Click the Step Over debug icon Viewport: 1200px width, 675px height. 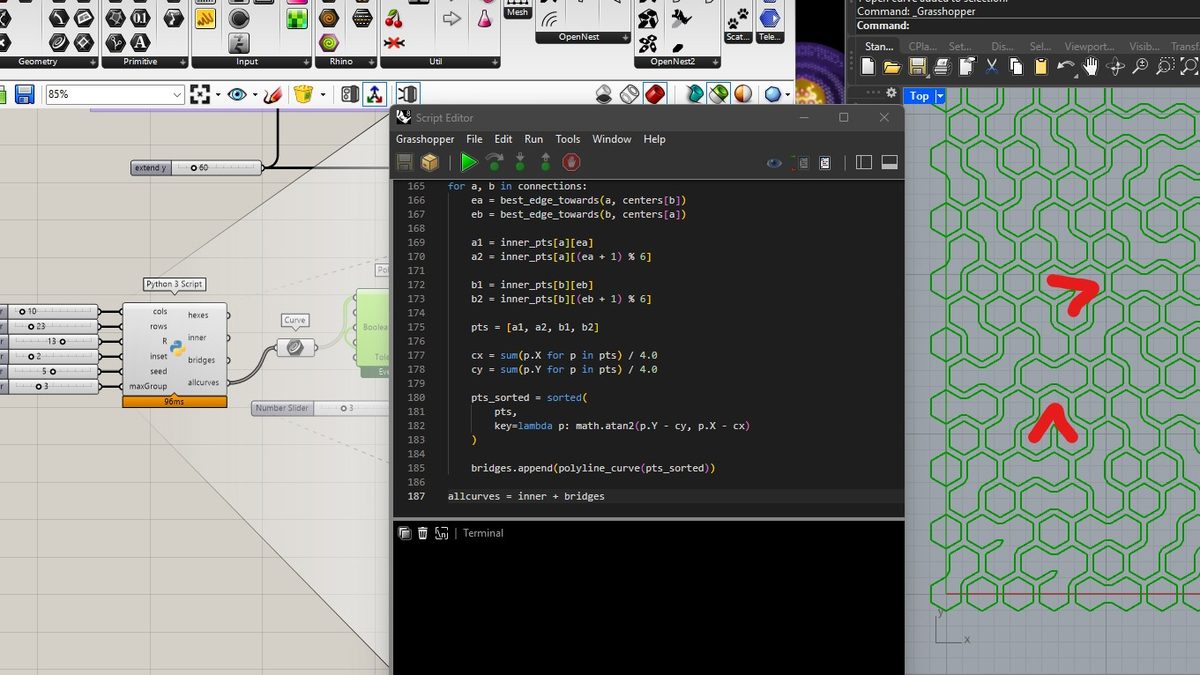tap(494, 162)
